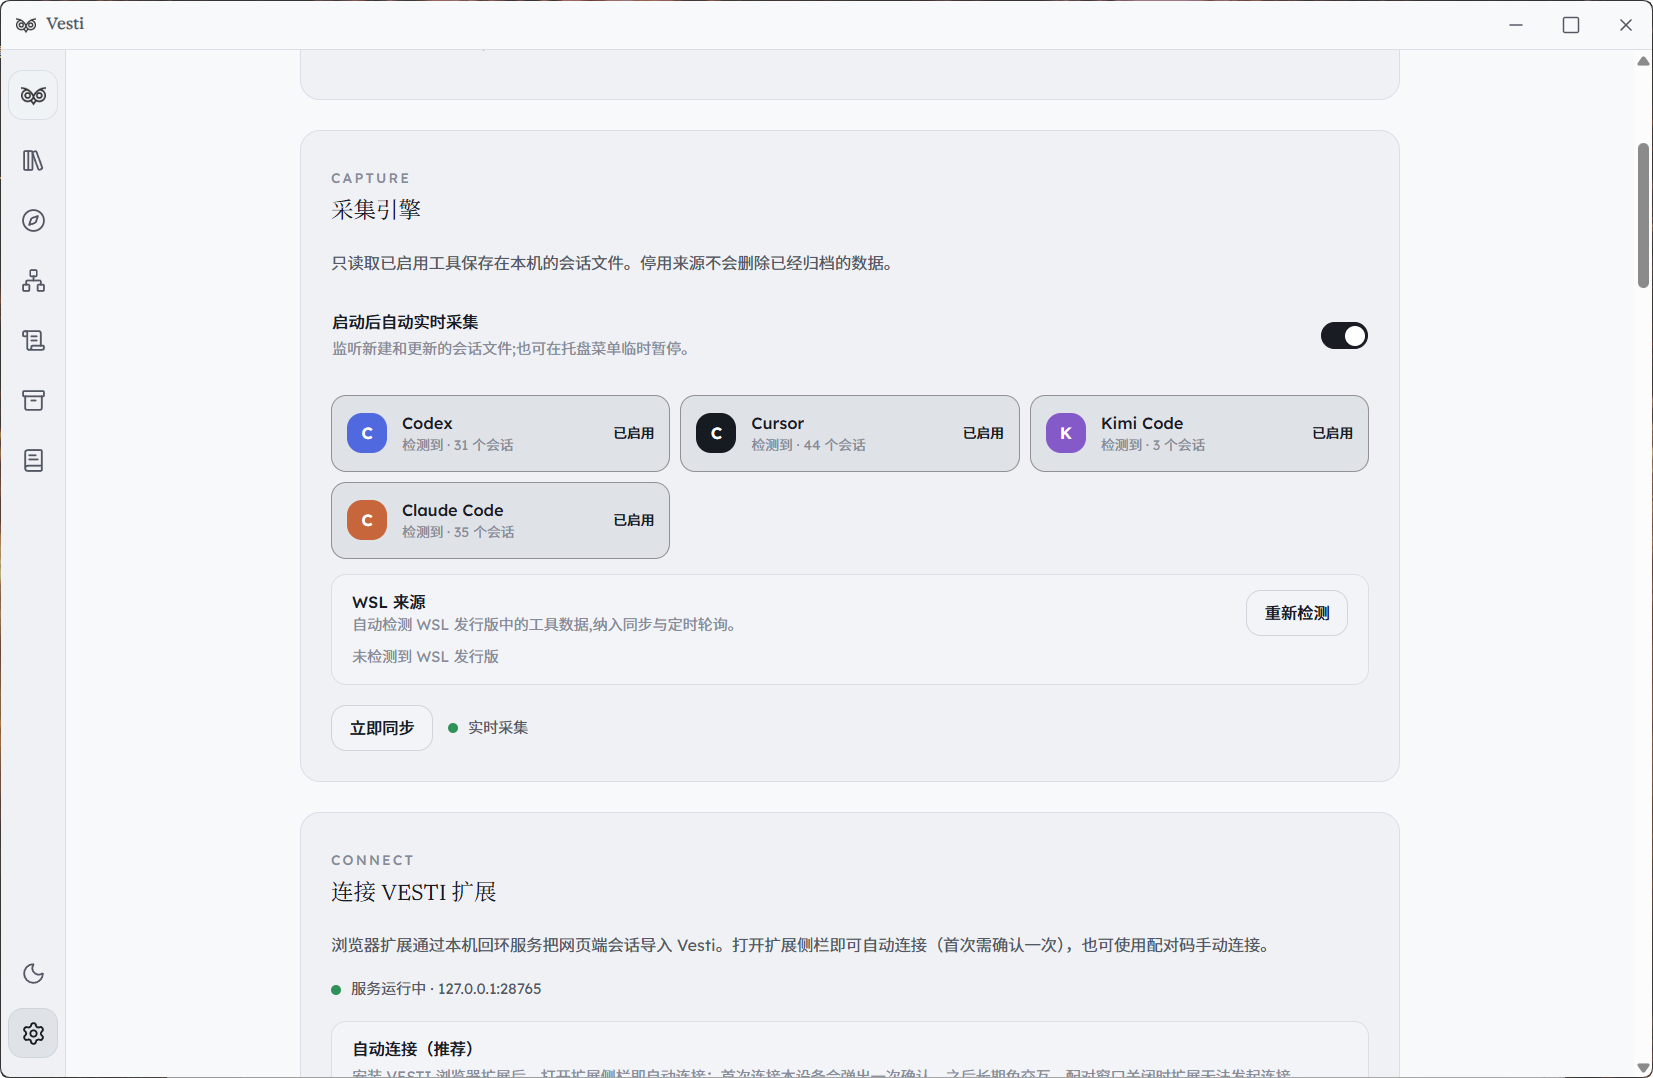This screenshot has height=1078, width=1653.
Task: Click the 已启用 label on Cursor
Action: point(983,433)
